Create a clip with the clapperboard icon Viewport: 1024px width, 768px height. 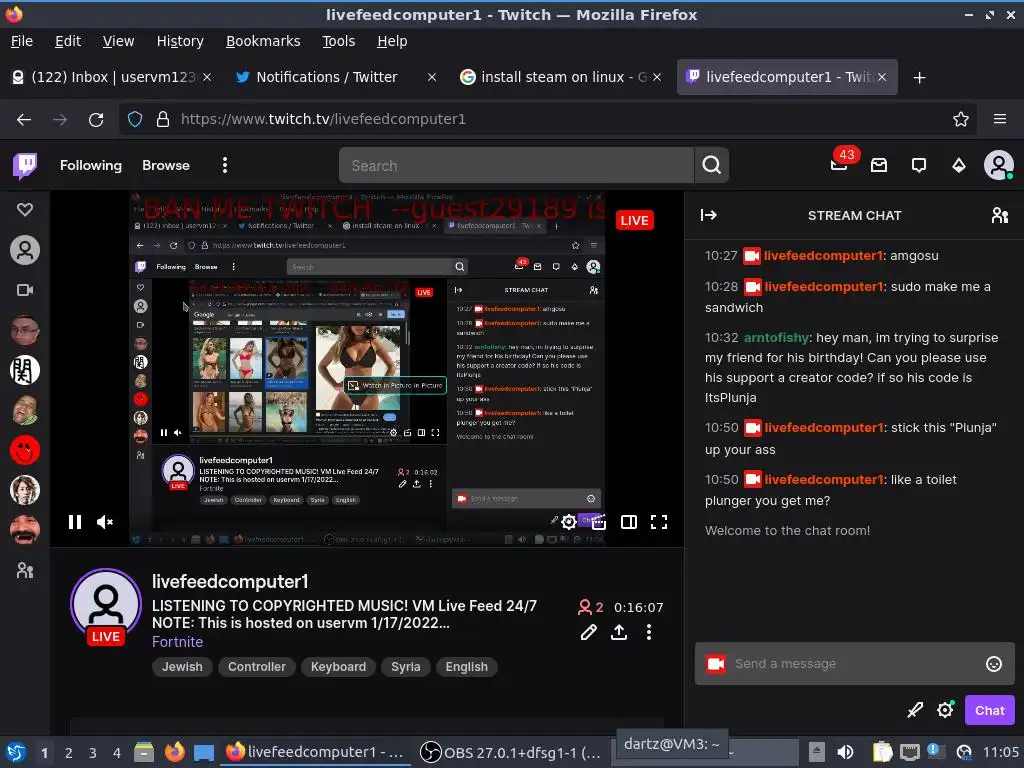pos(598,522)
